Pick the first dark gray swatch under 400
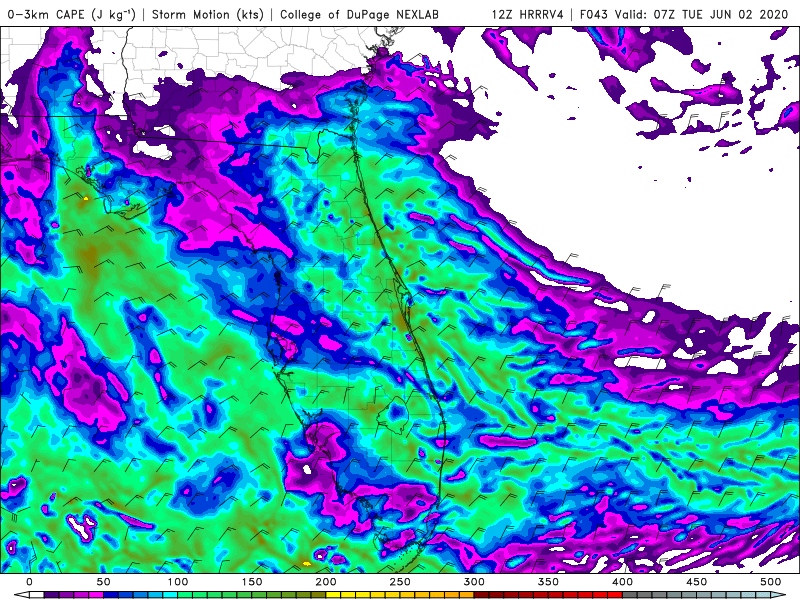 (630, 595)
